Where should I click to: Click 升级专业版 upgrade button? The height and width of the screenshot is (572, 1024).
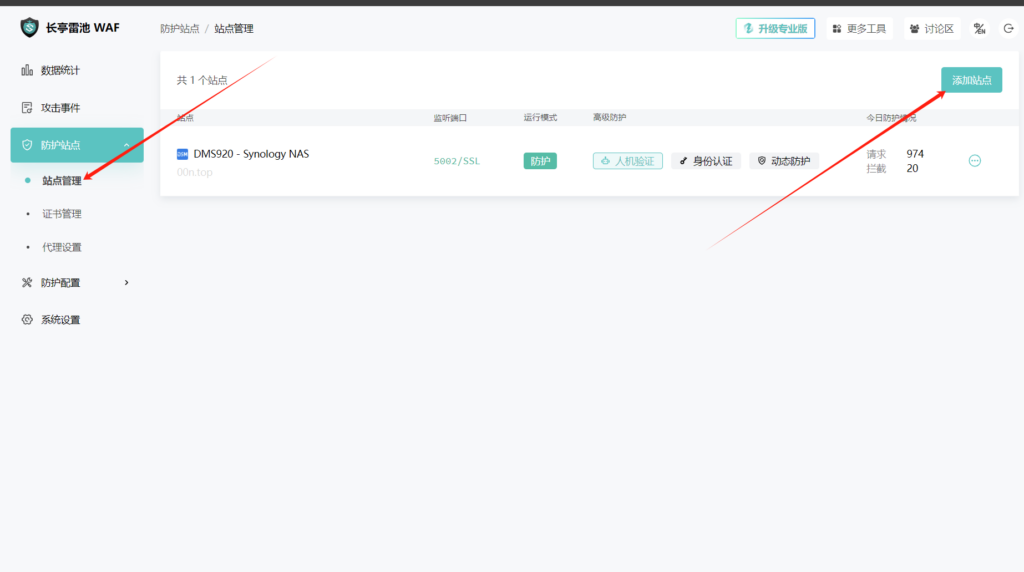tap(775, 29)
